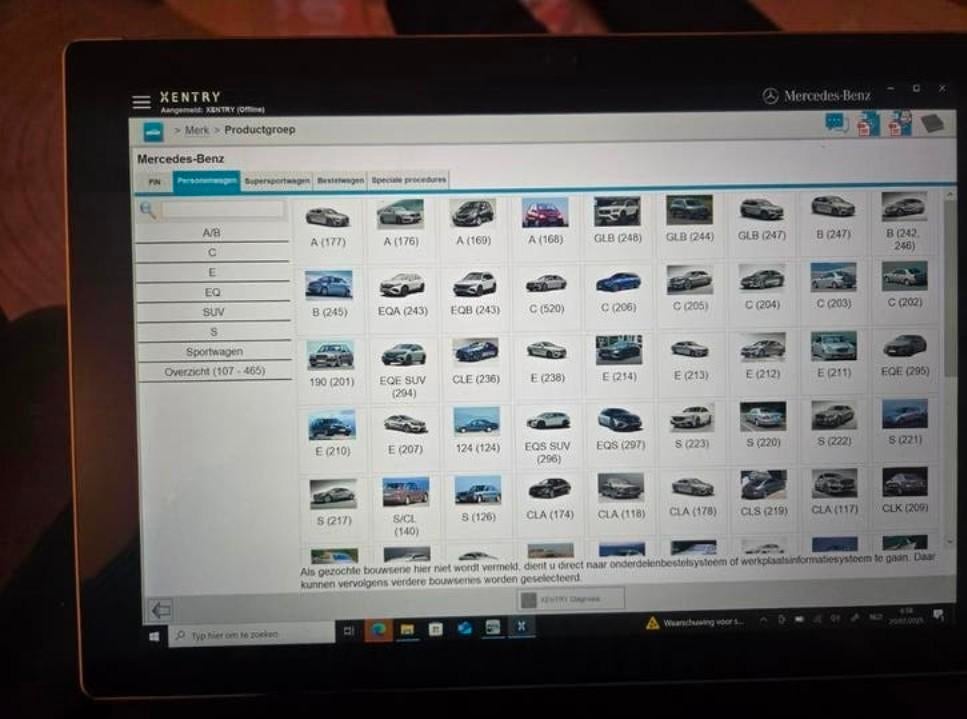Toggle the A/B class filter
This screenshot has width=967, height=719.
[213, 231]
